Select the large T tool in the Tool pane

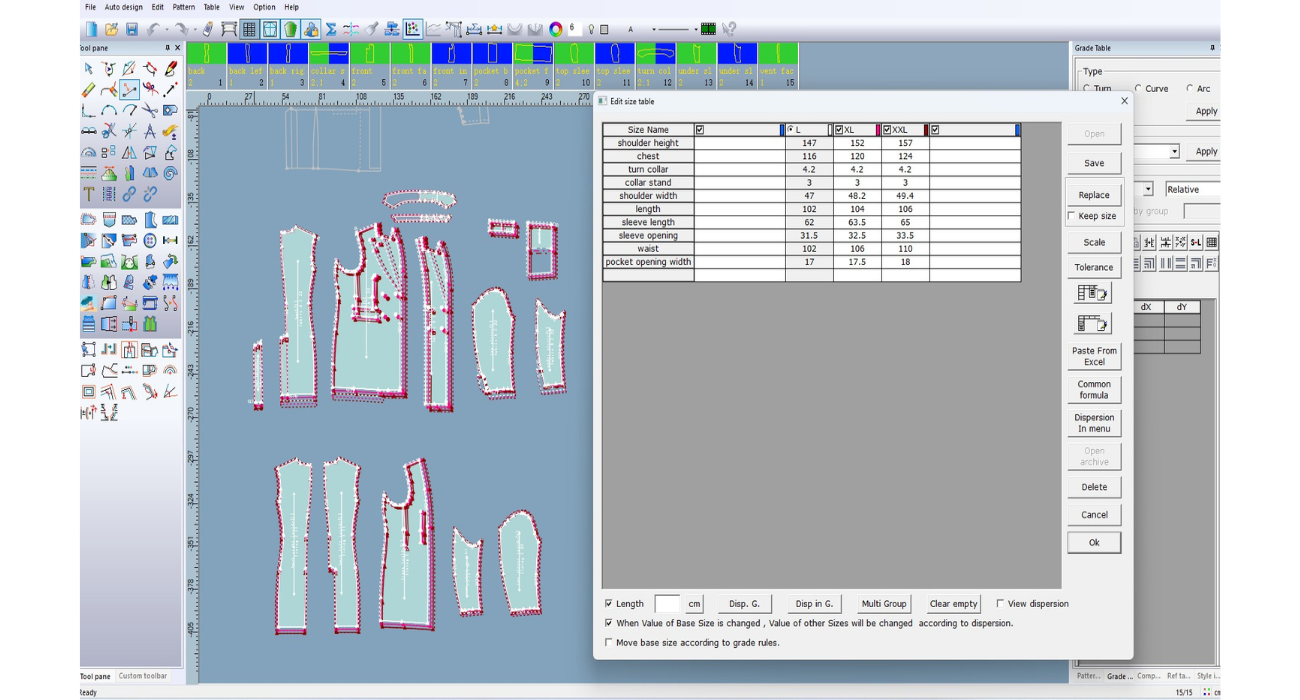(x=88, y=193)
